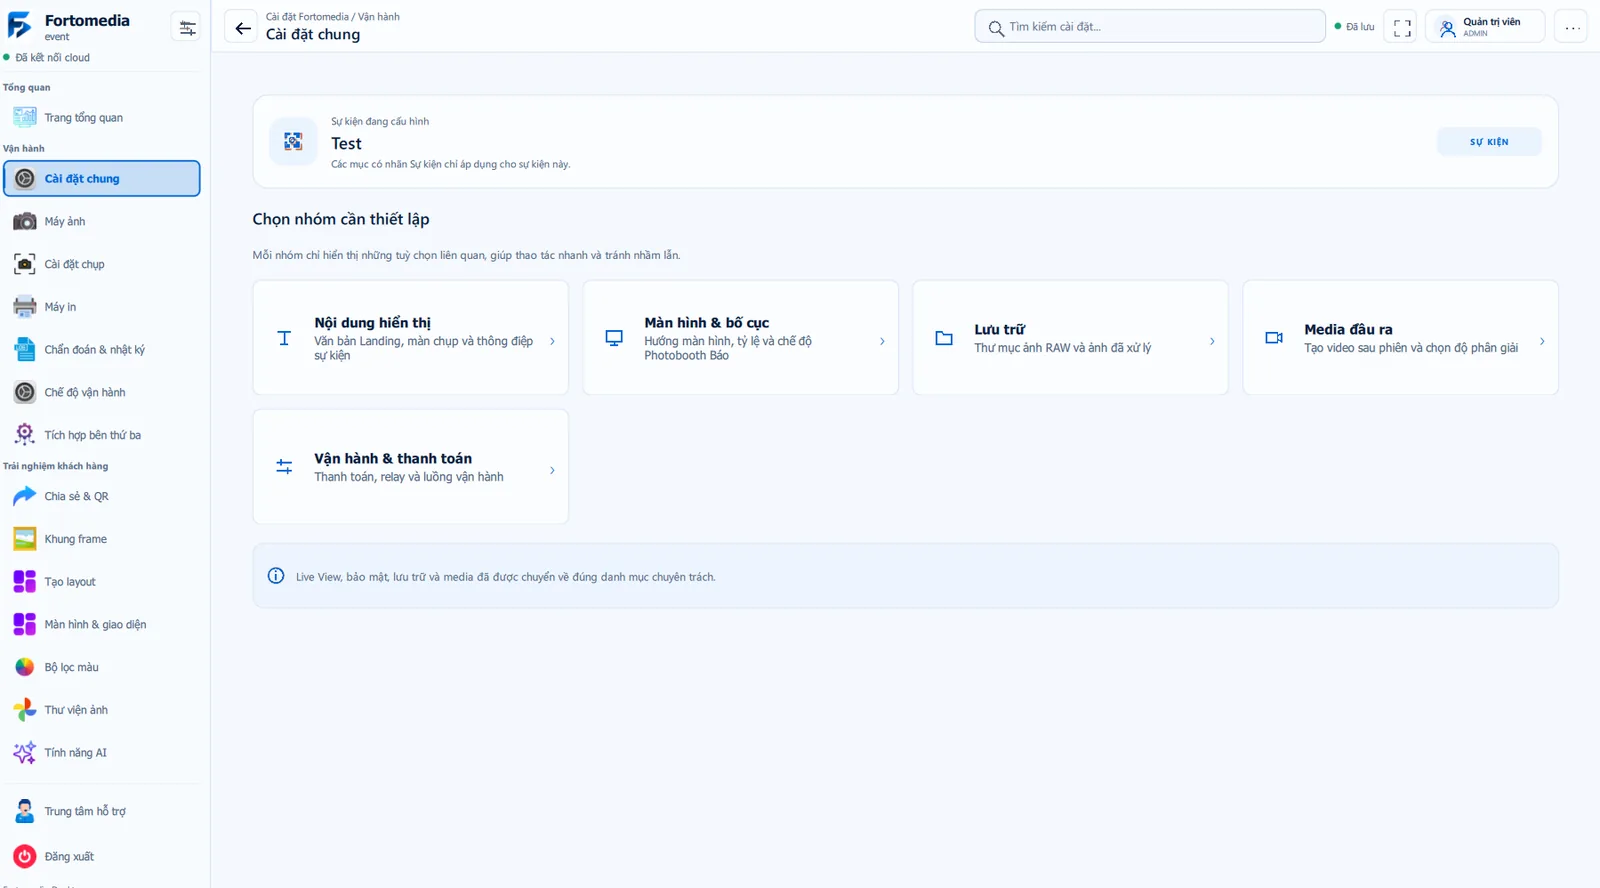Screen dimensions: 1600x888
Task: Expand the Vận hành & thanh toán chevron
Action: [552, 470]
